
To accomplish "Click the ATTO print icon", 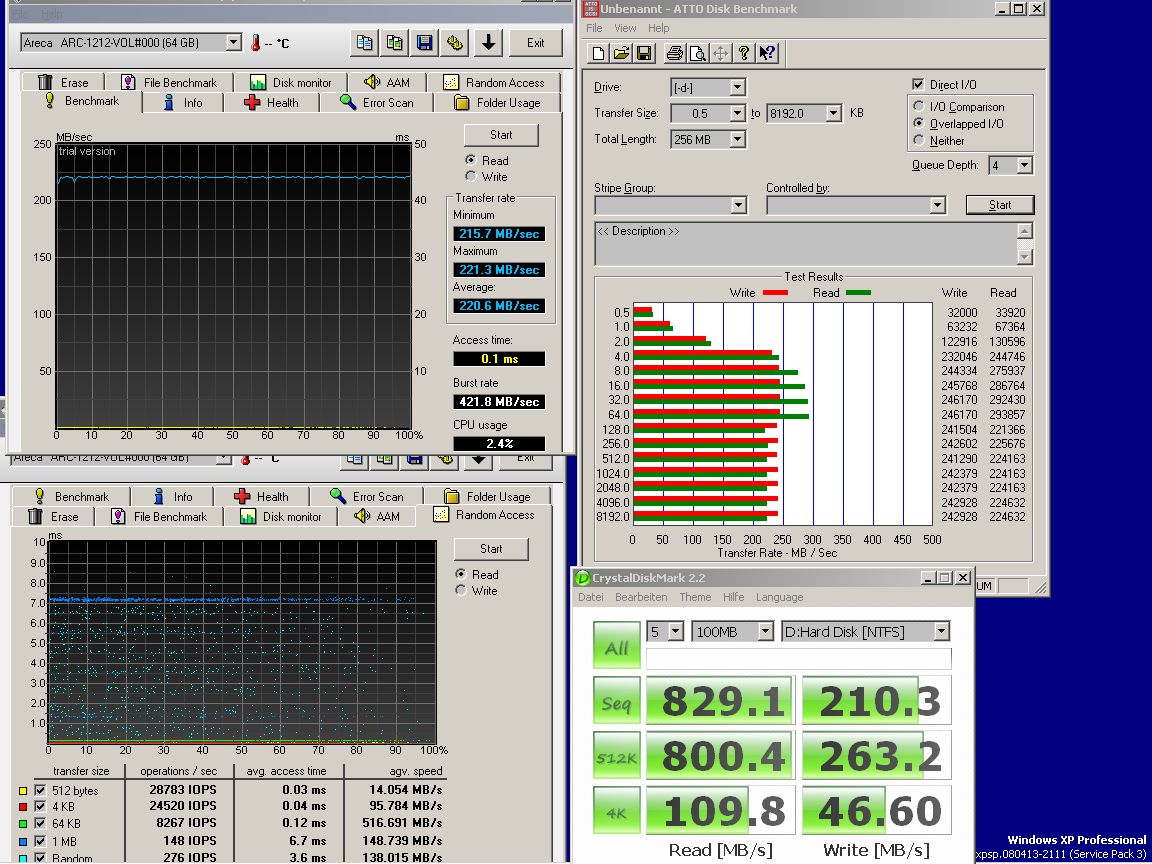I will pyautogui.click(x=675, y=53).
